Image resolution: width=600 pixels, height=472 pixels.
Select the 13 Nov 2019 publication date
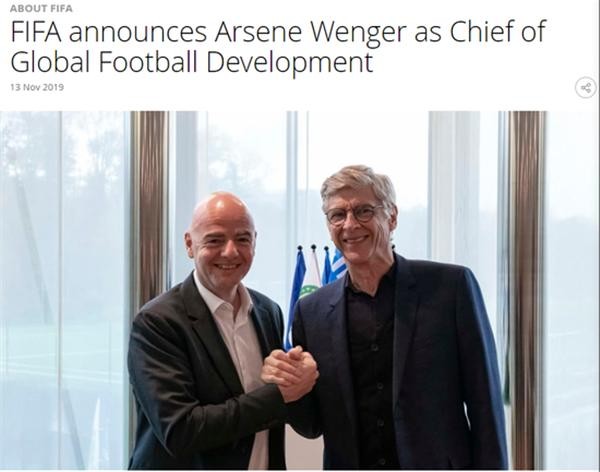click(37, 87)
